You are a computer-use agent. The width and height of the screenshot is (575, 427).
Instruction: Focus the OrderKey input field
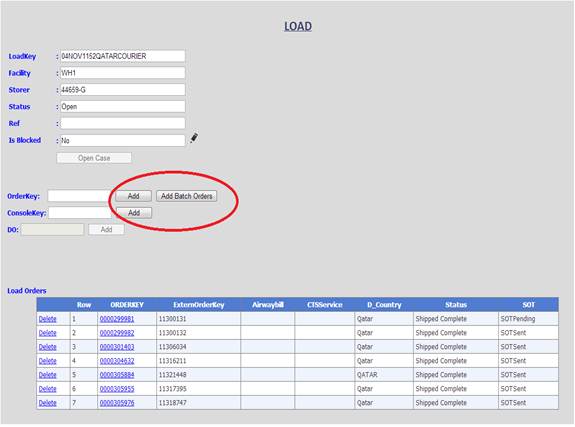[x=79, y=196]
